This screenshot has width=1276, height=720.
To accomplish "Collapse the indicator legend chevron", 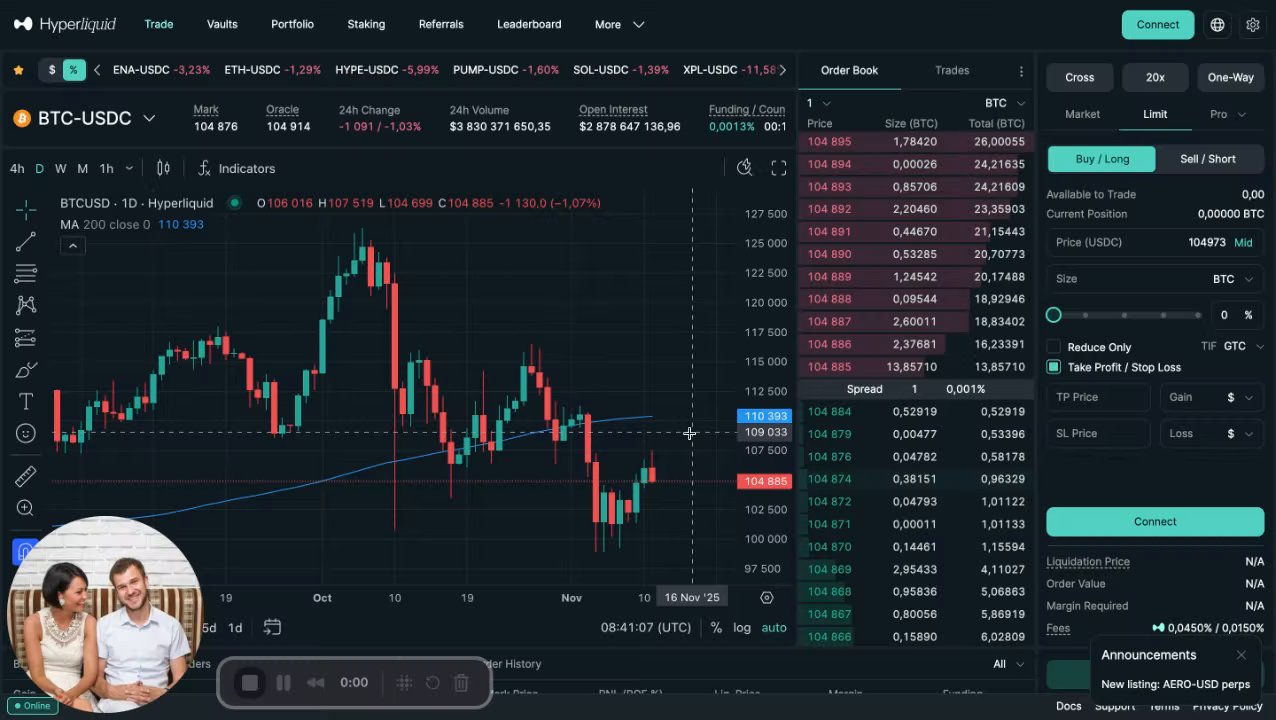I will pyautogui.click(x=72, y=245).
